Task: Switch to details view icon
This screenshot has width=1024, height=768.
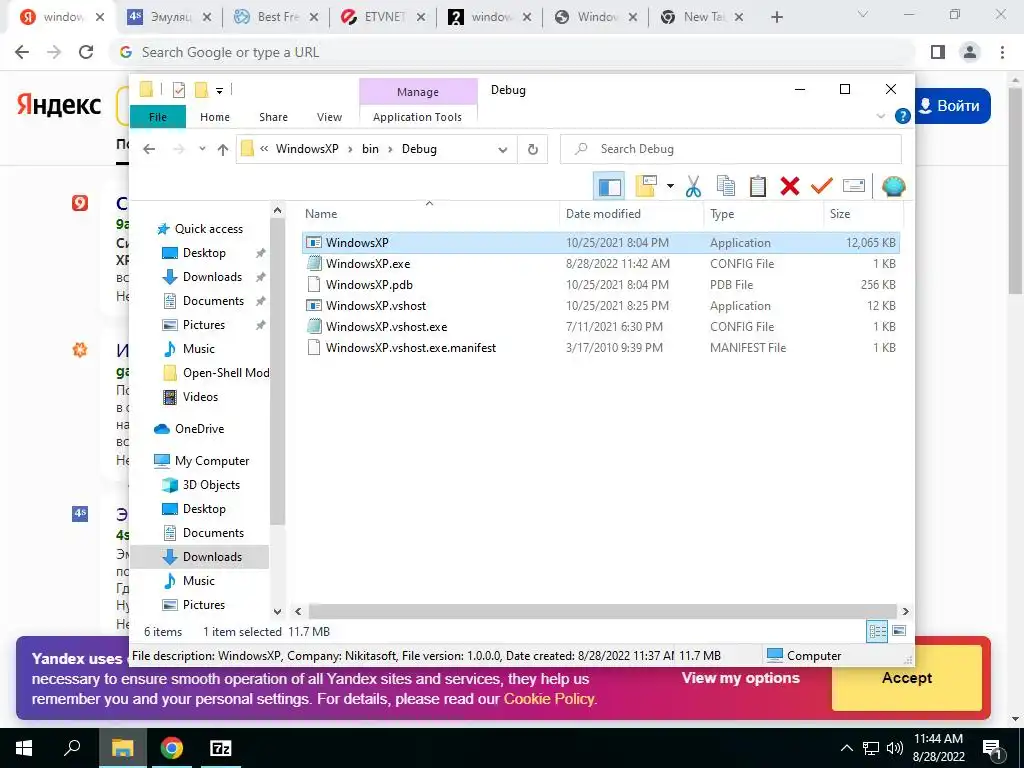Action: (x=878, y=631)
